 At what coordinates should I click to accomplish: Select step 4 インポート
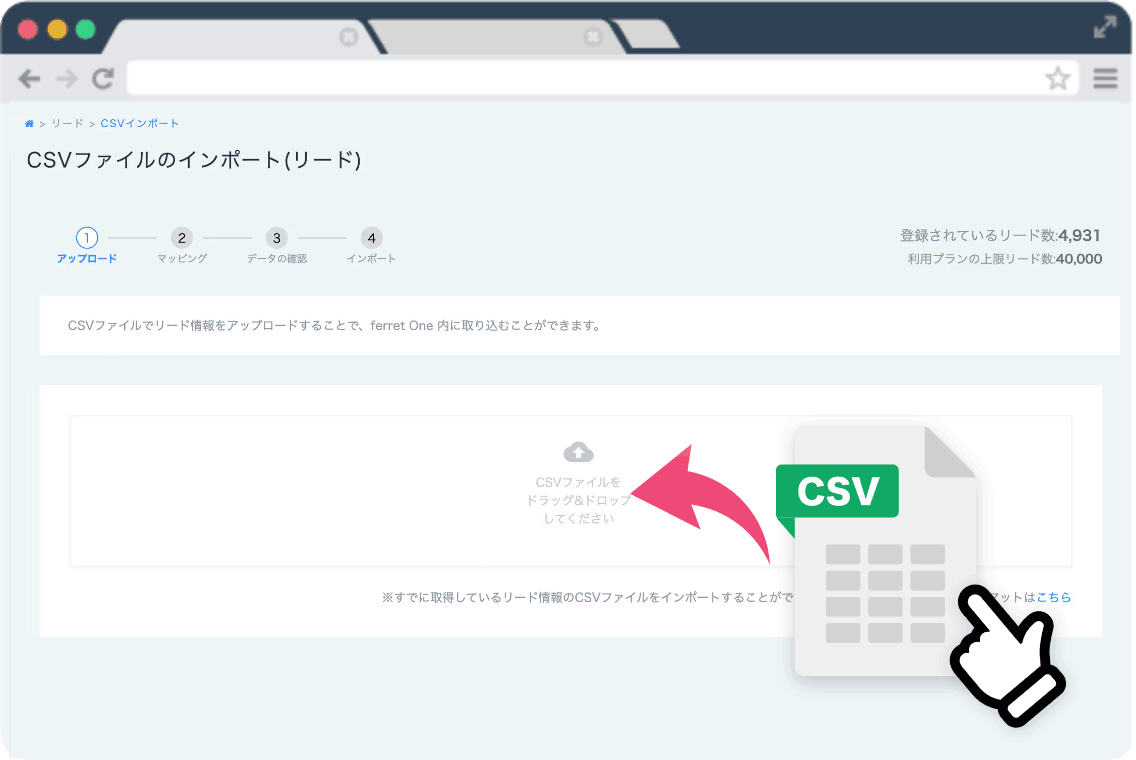371,238
